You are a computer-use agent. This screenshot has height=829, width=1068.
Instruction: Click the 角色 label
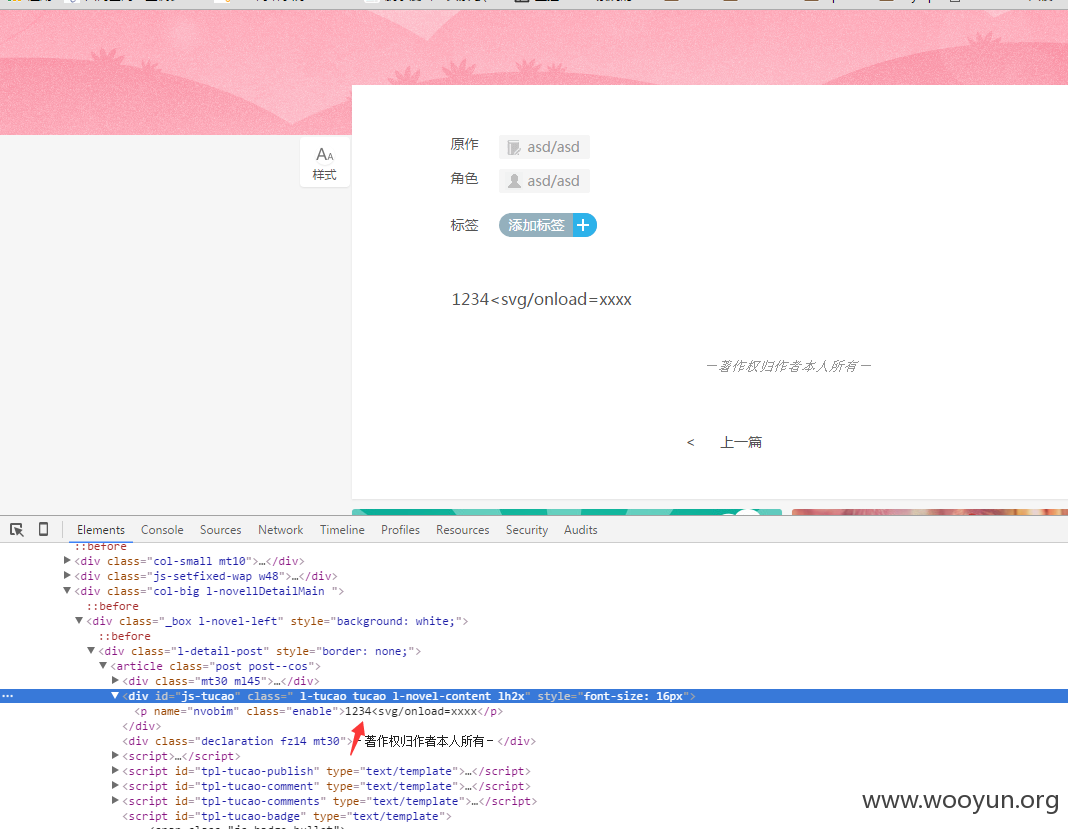coord(465,178)
